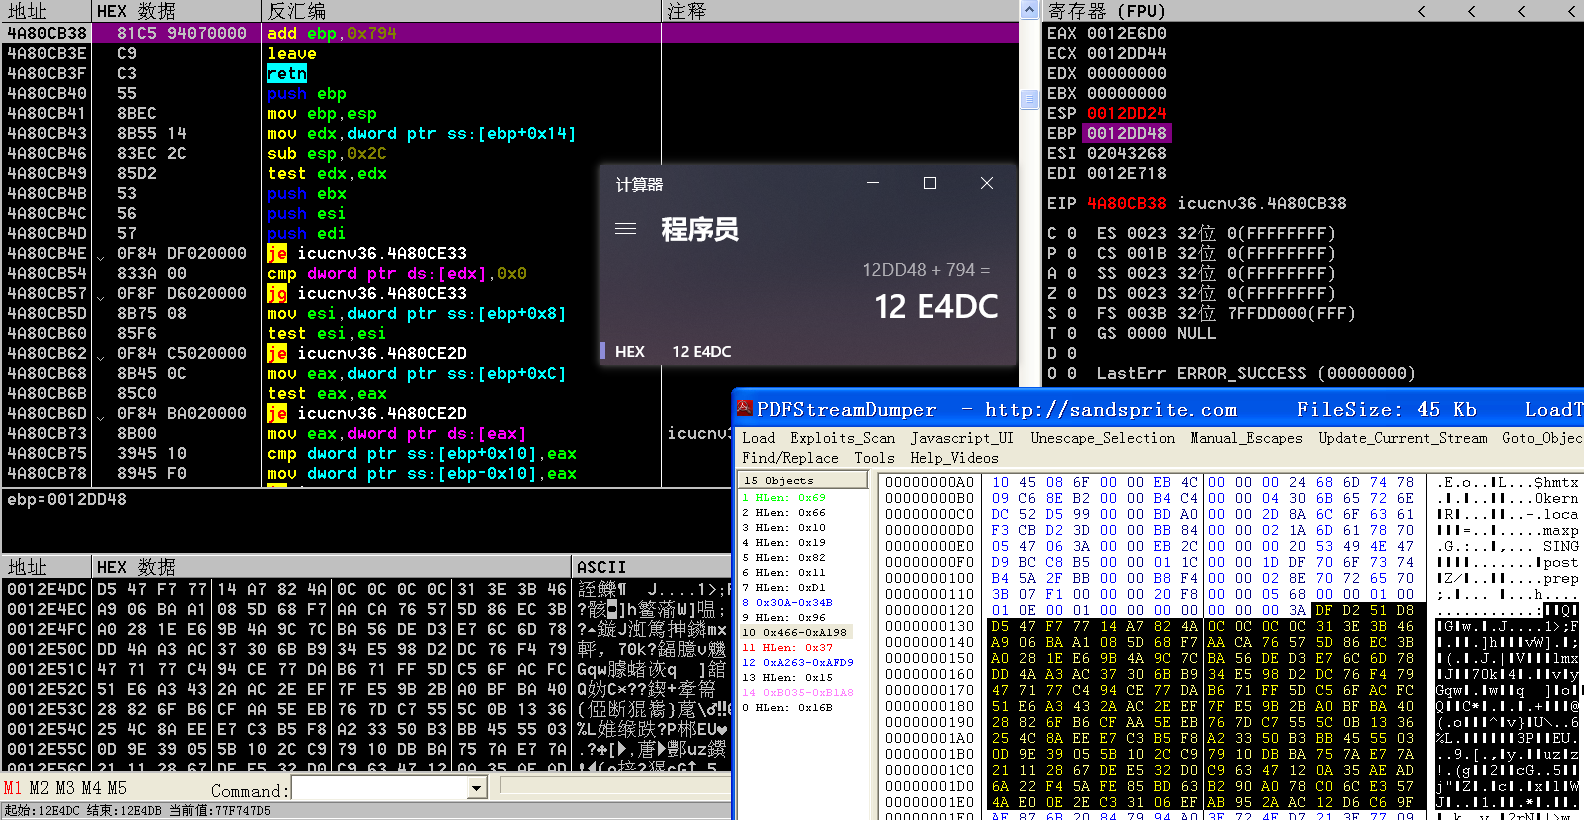Screen dimensions: 1584x820
Task: Click the EAX register value 0012E6D0
Action: pyautogui.click(x=1127, y=33)
